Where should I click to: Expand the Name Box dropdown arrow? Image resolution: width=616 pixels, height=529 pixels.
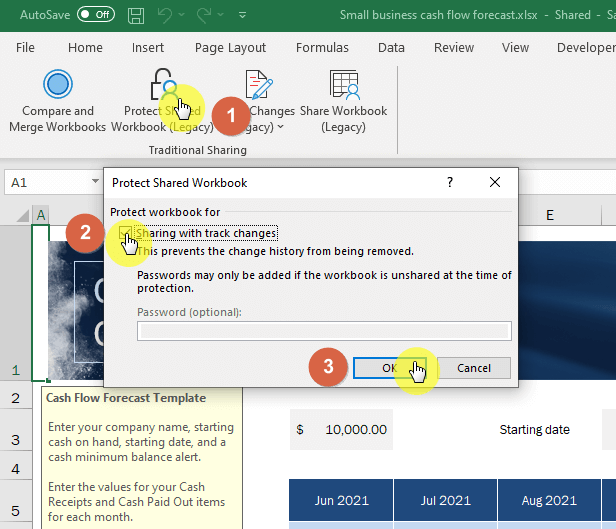click(x=95, y=181)
